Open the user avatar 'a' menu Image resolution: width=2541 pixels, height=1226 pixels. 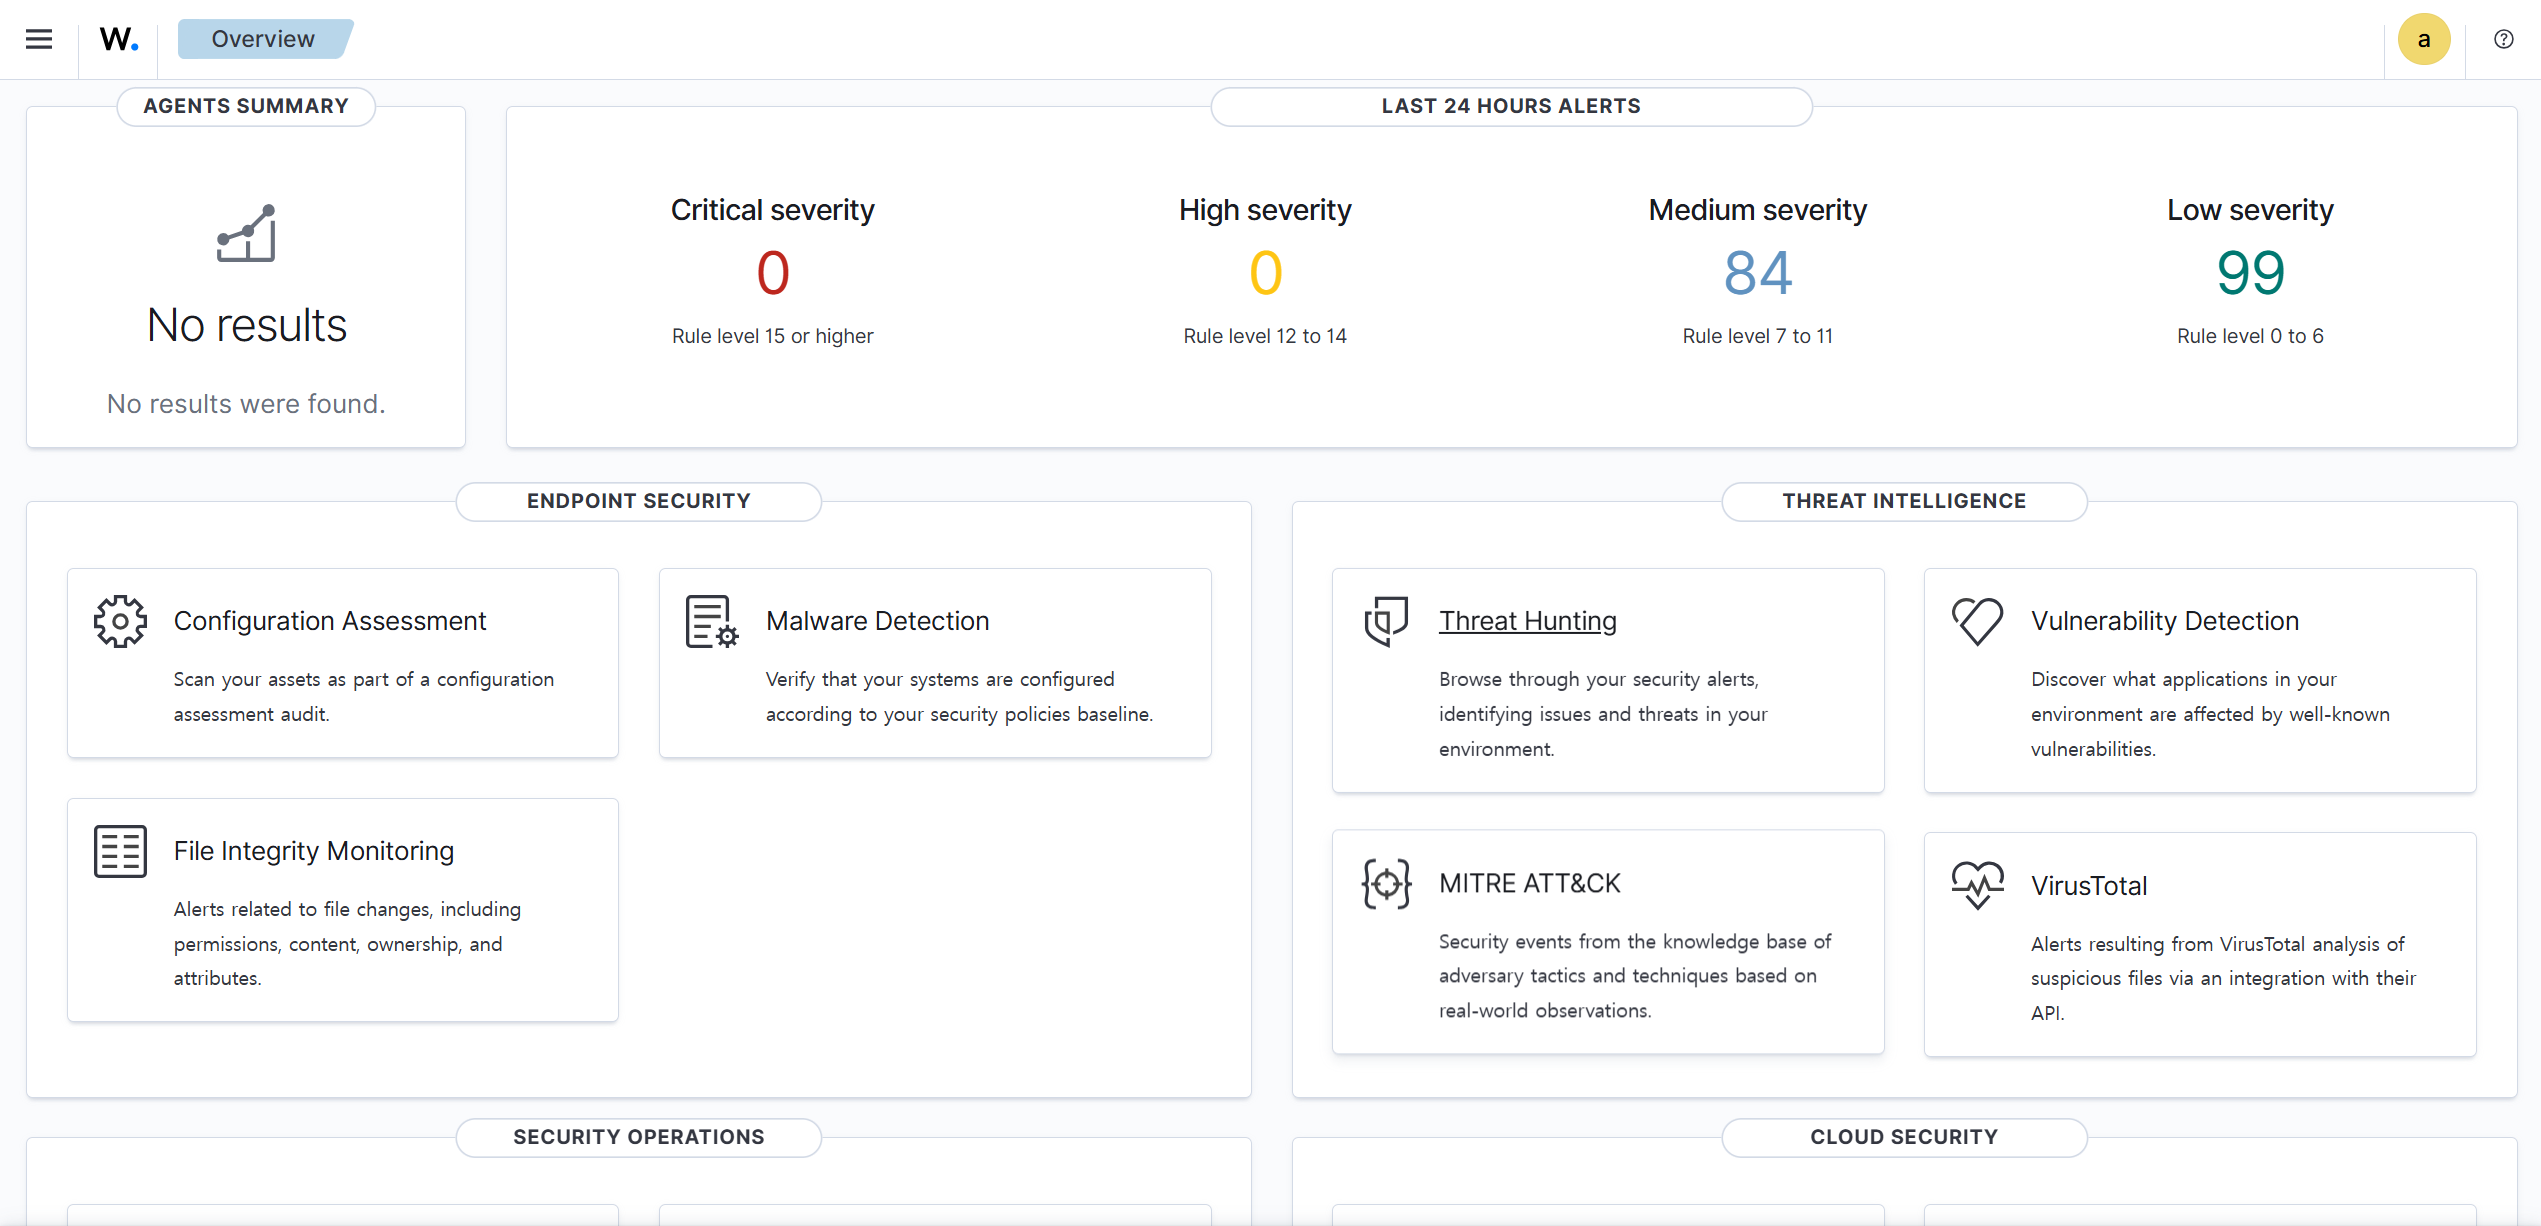2424,39
